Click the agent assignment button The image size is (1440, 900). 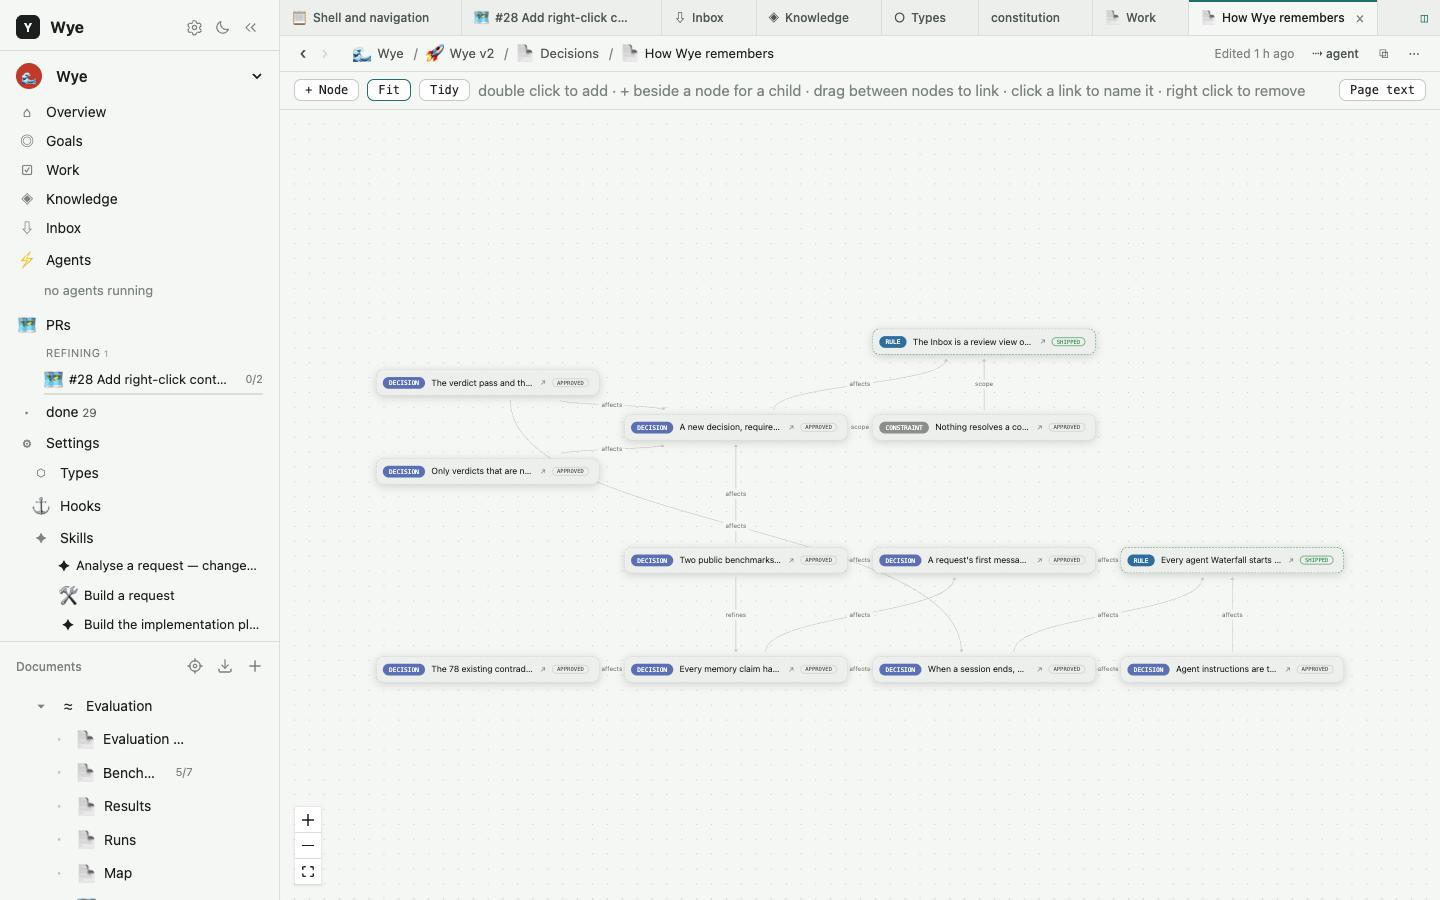click(x=1335, y=54)
